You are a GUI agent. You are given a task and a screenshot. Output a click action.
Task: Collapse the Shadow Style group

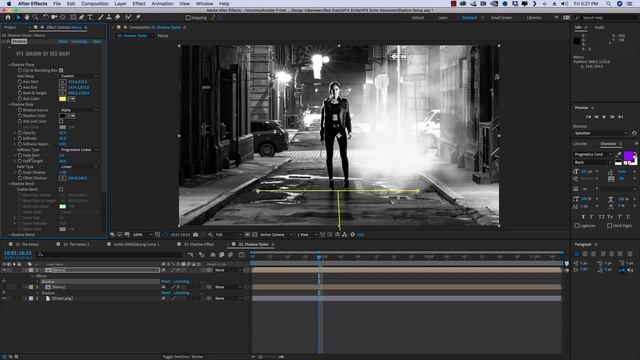point(9,104)
